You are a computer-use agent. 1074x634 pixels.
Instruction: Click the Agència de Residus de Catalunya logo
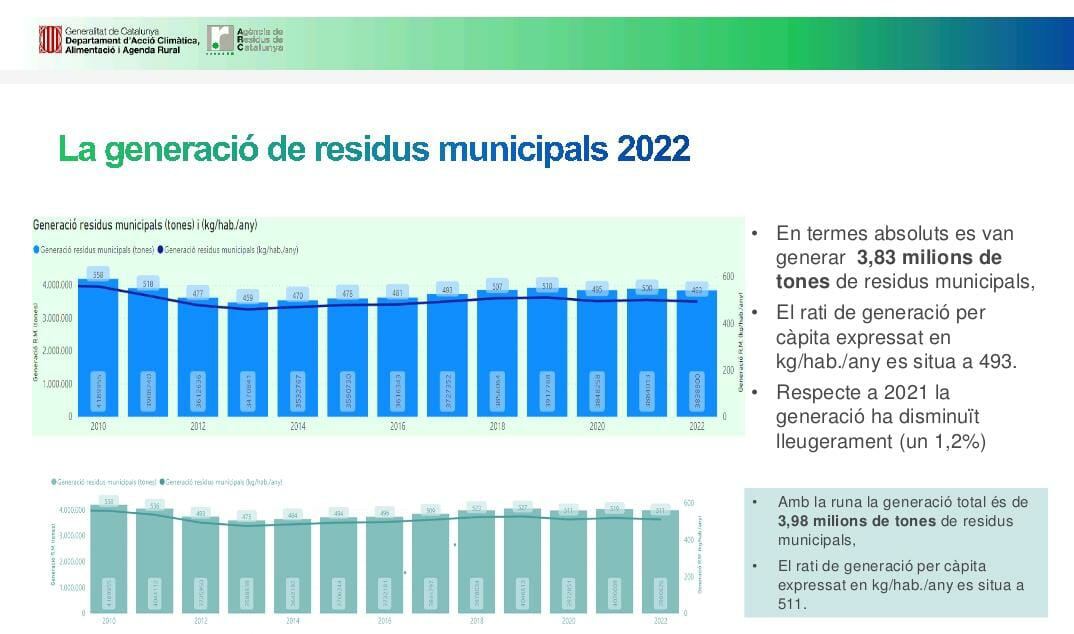click(220, 39)
